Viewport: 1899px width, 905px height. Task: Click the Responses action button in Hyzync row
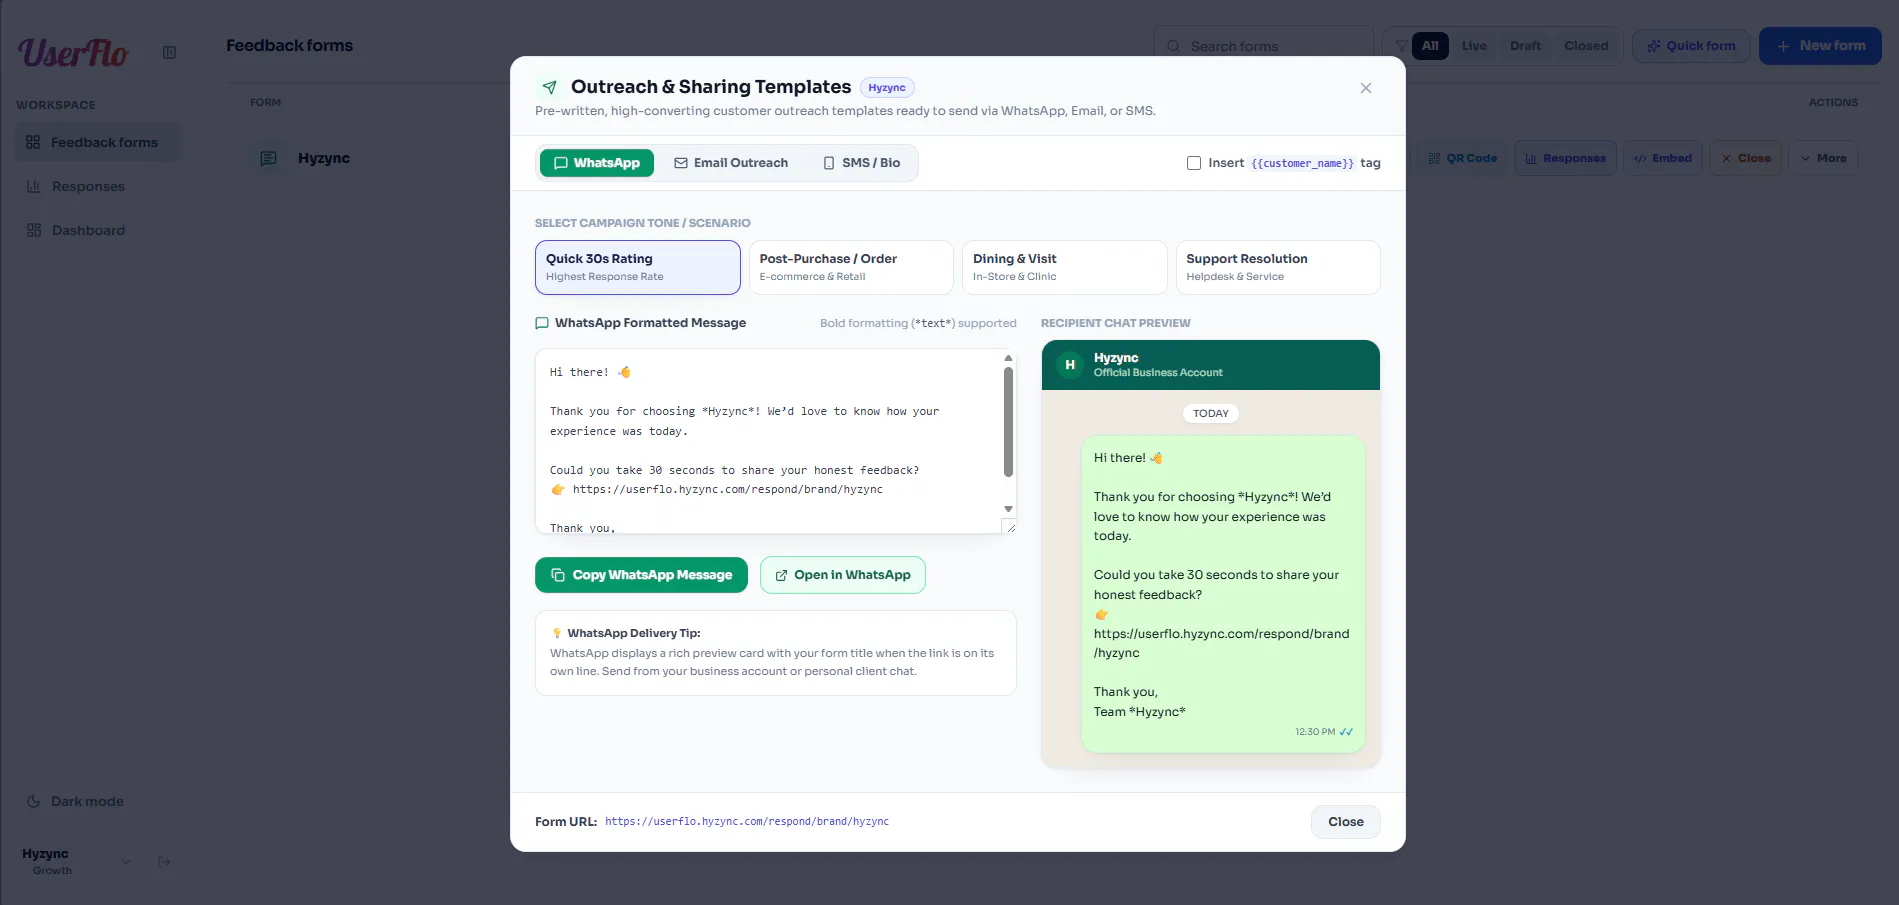(1565, 158)
